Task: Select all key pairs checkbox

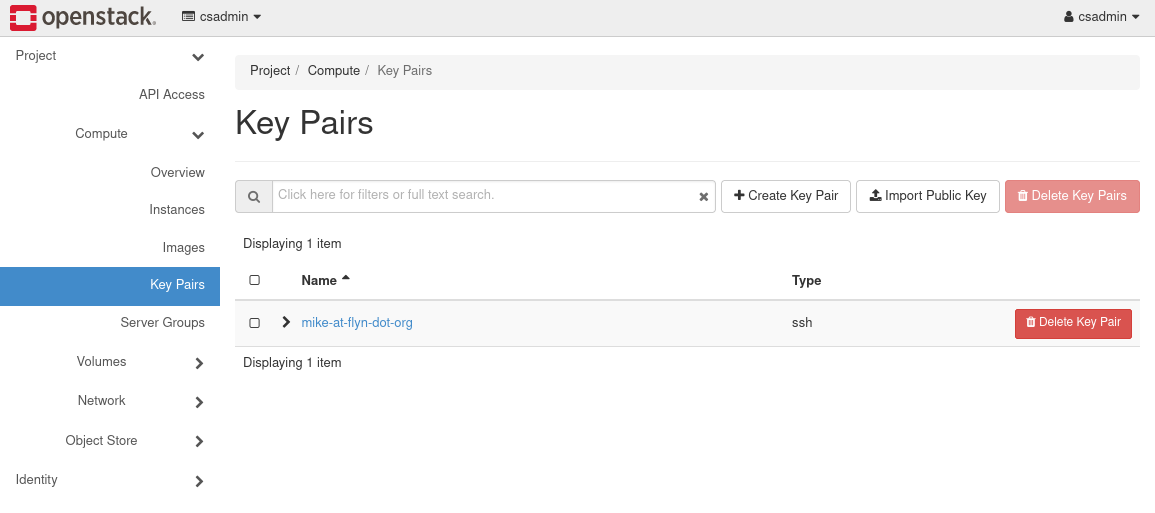Action: (254, 281)
